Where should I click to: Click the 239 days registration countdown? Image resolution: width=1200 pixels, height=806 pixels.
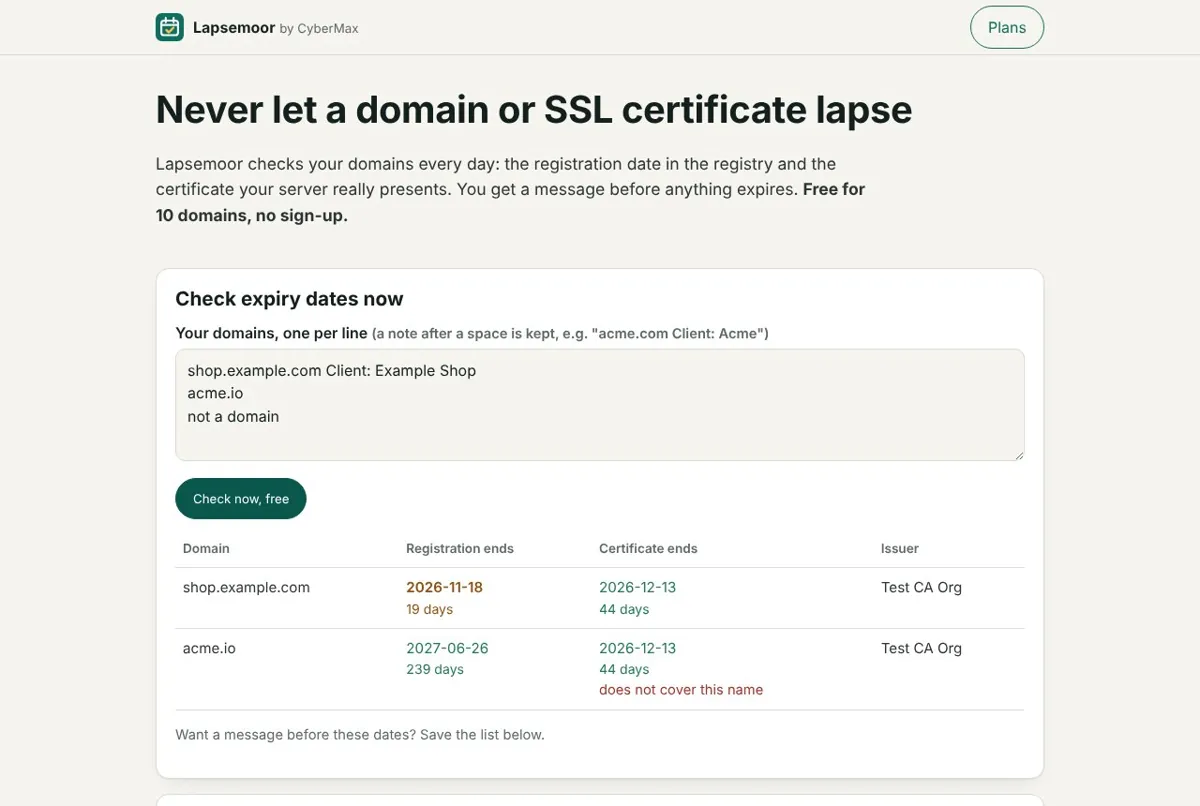[x=435, y=669]
